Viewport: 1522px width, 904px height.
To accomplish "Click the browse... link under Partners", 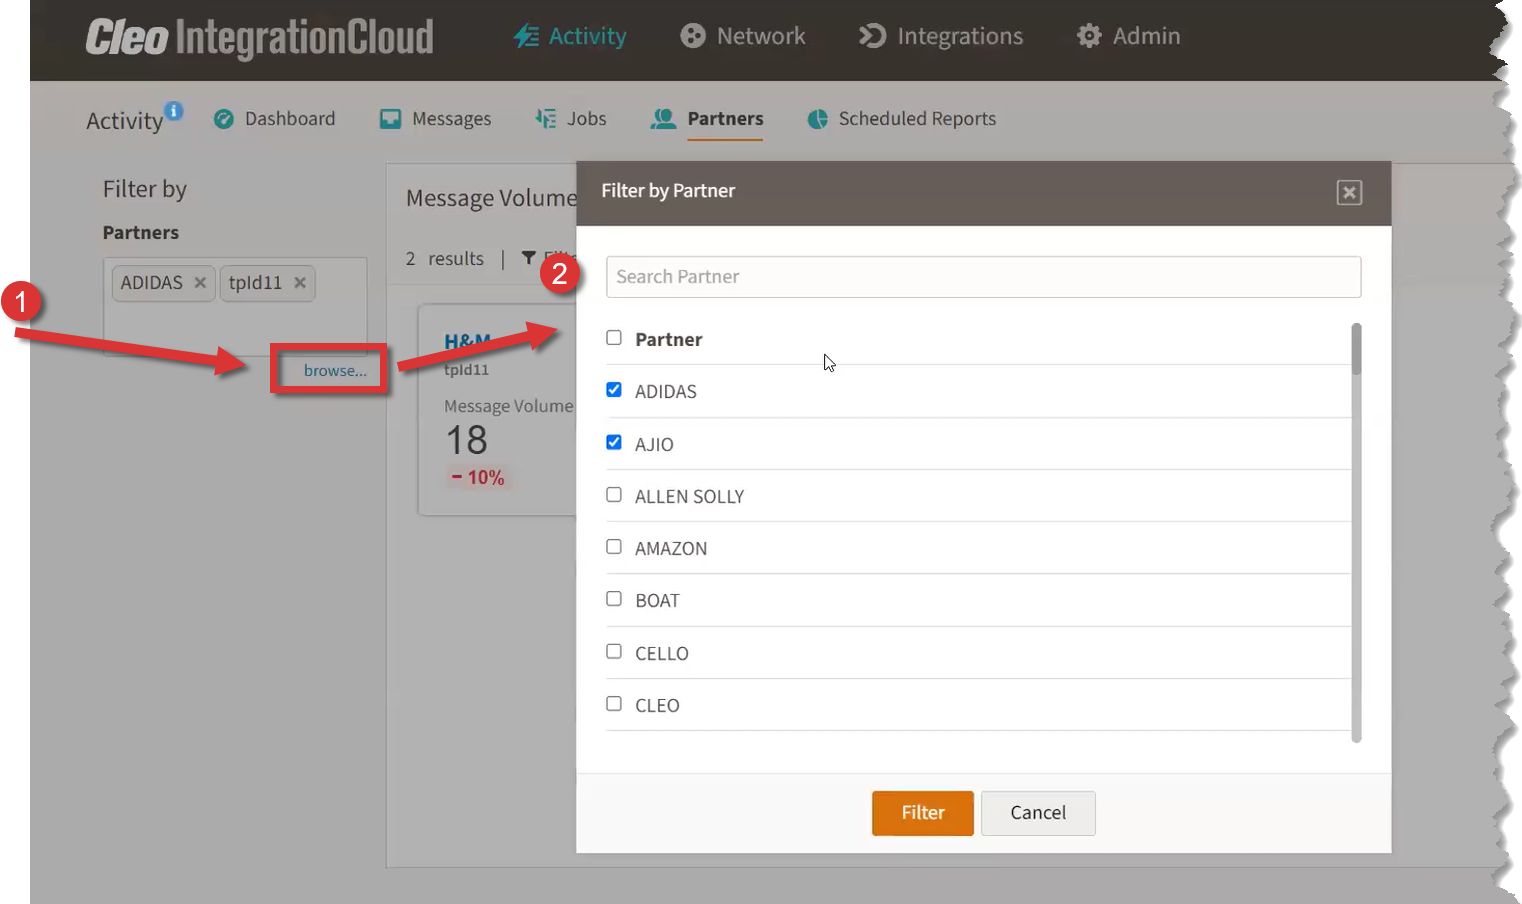I will pyautogui.click(x=335, y=370).
